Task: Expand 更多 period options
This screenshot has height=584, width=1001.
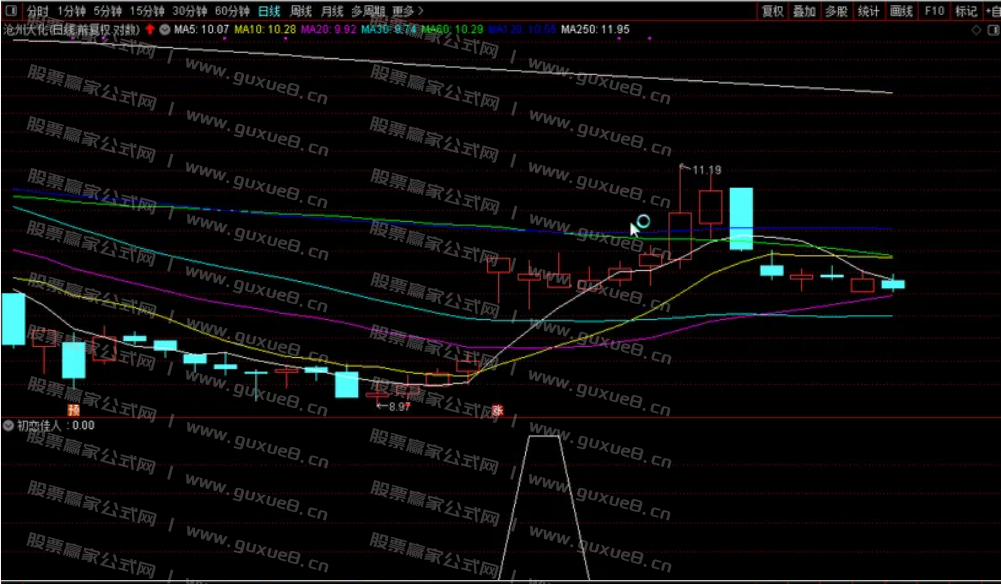Action: 407,11
